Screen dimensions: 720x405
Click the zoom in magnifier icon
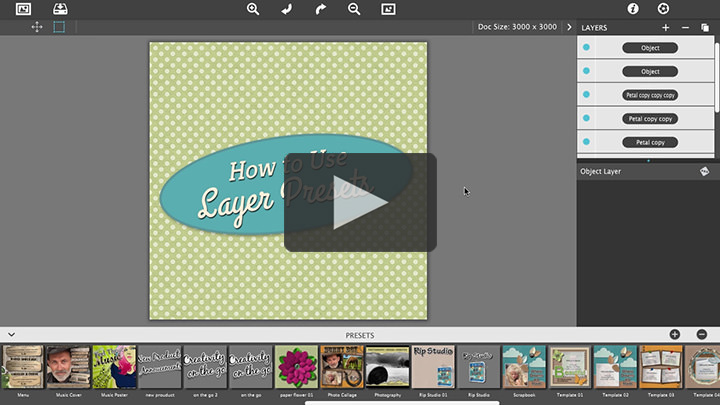tap(253, 9)
